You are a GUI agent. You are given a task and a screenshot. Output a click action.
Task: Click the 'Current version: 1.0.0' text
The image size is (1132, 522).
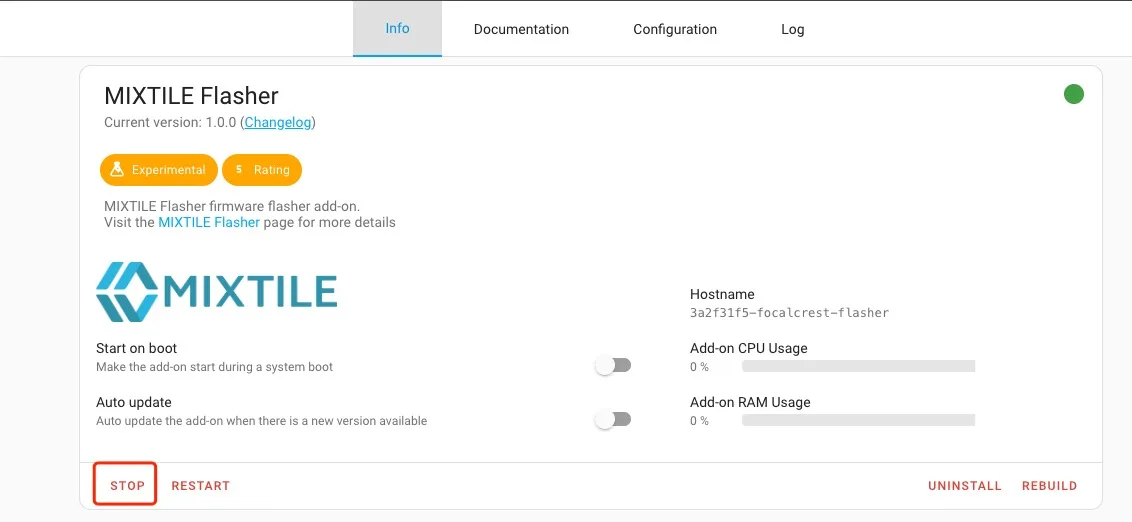click(170, 122)
